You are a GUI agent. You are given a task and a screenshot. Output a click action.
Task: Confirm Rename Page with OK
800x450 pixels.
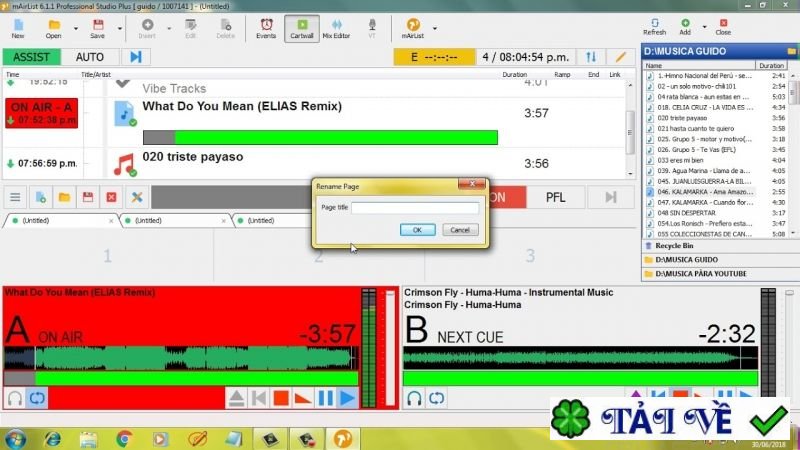[417, 230]
